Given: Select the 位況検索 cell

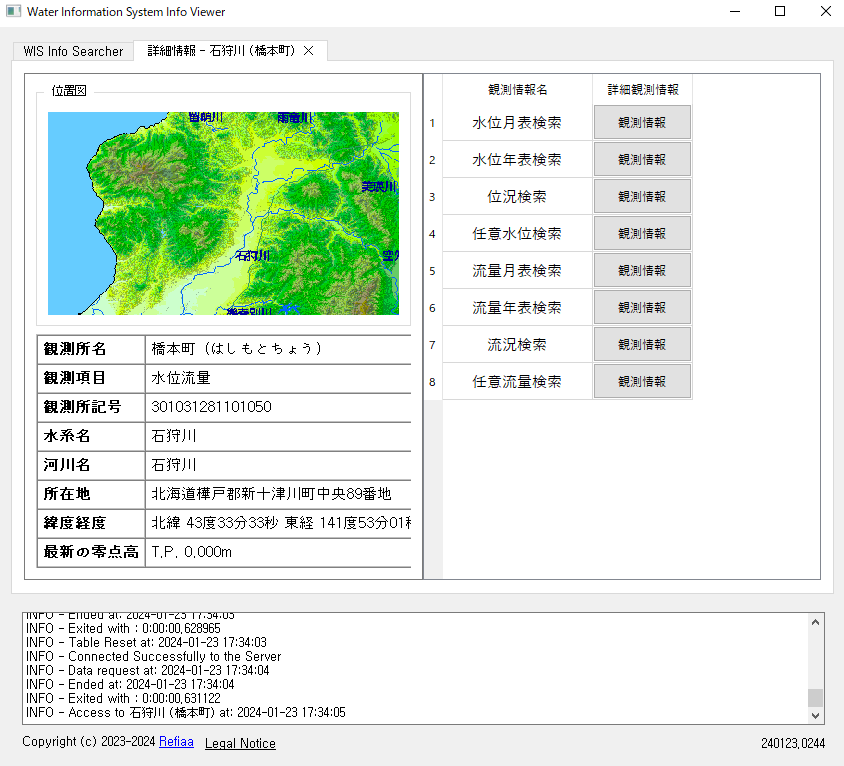Looking at the screenshot, I should (517, 196).
